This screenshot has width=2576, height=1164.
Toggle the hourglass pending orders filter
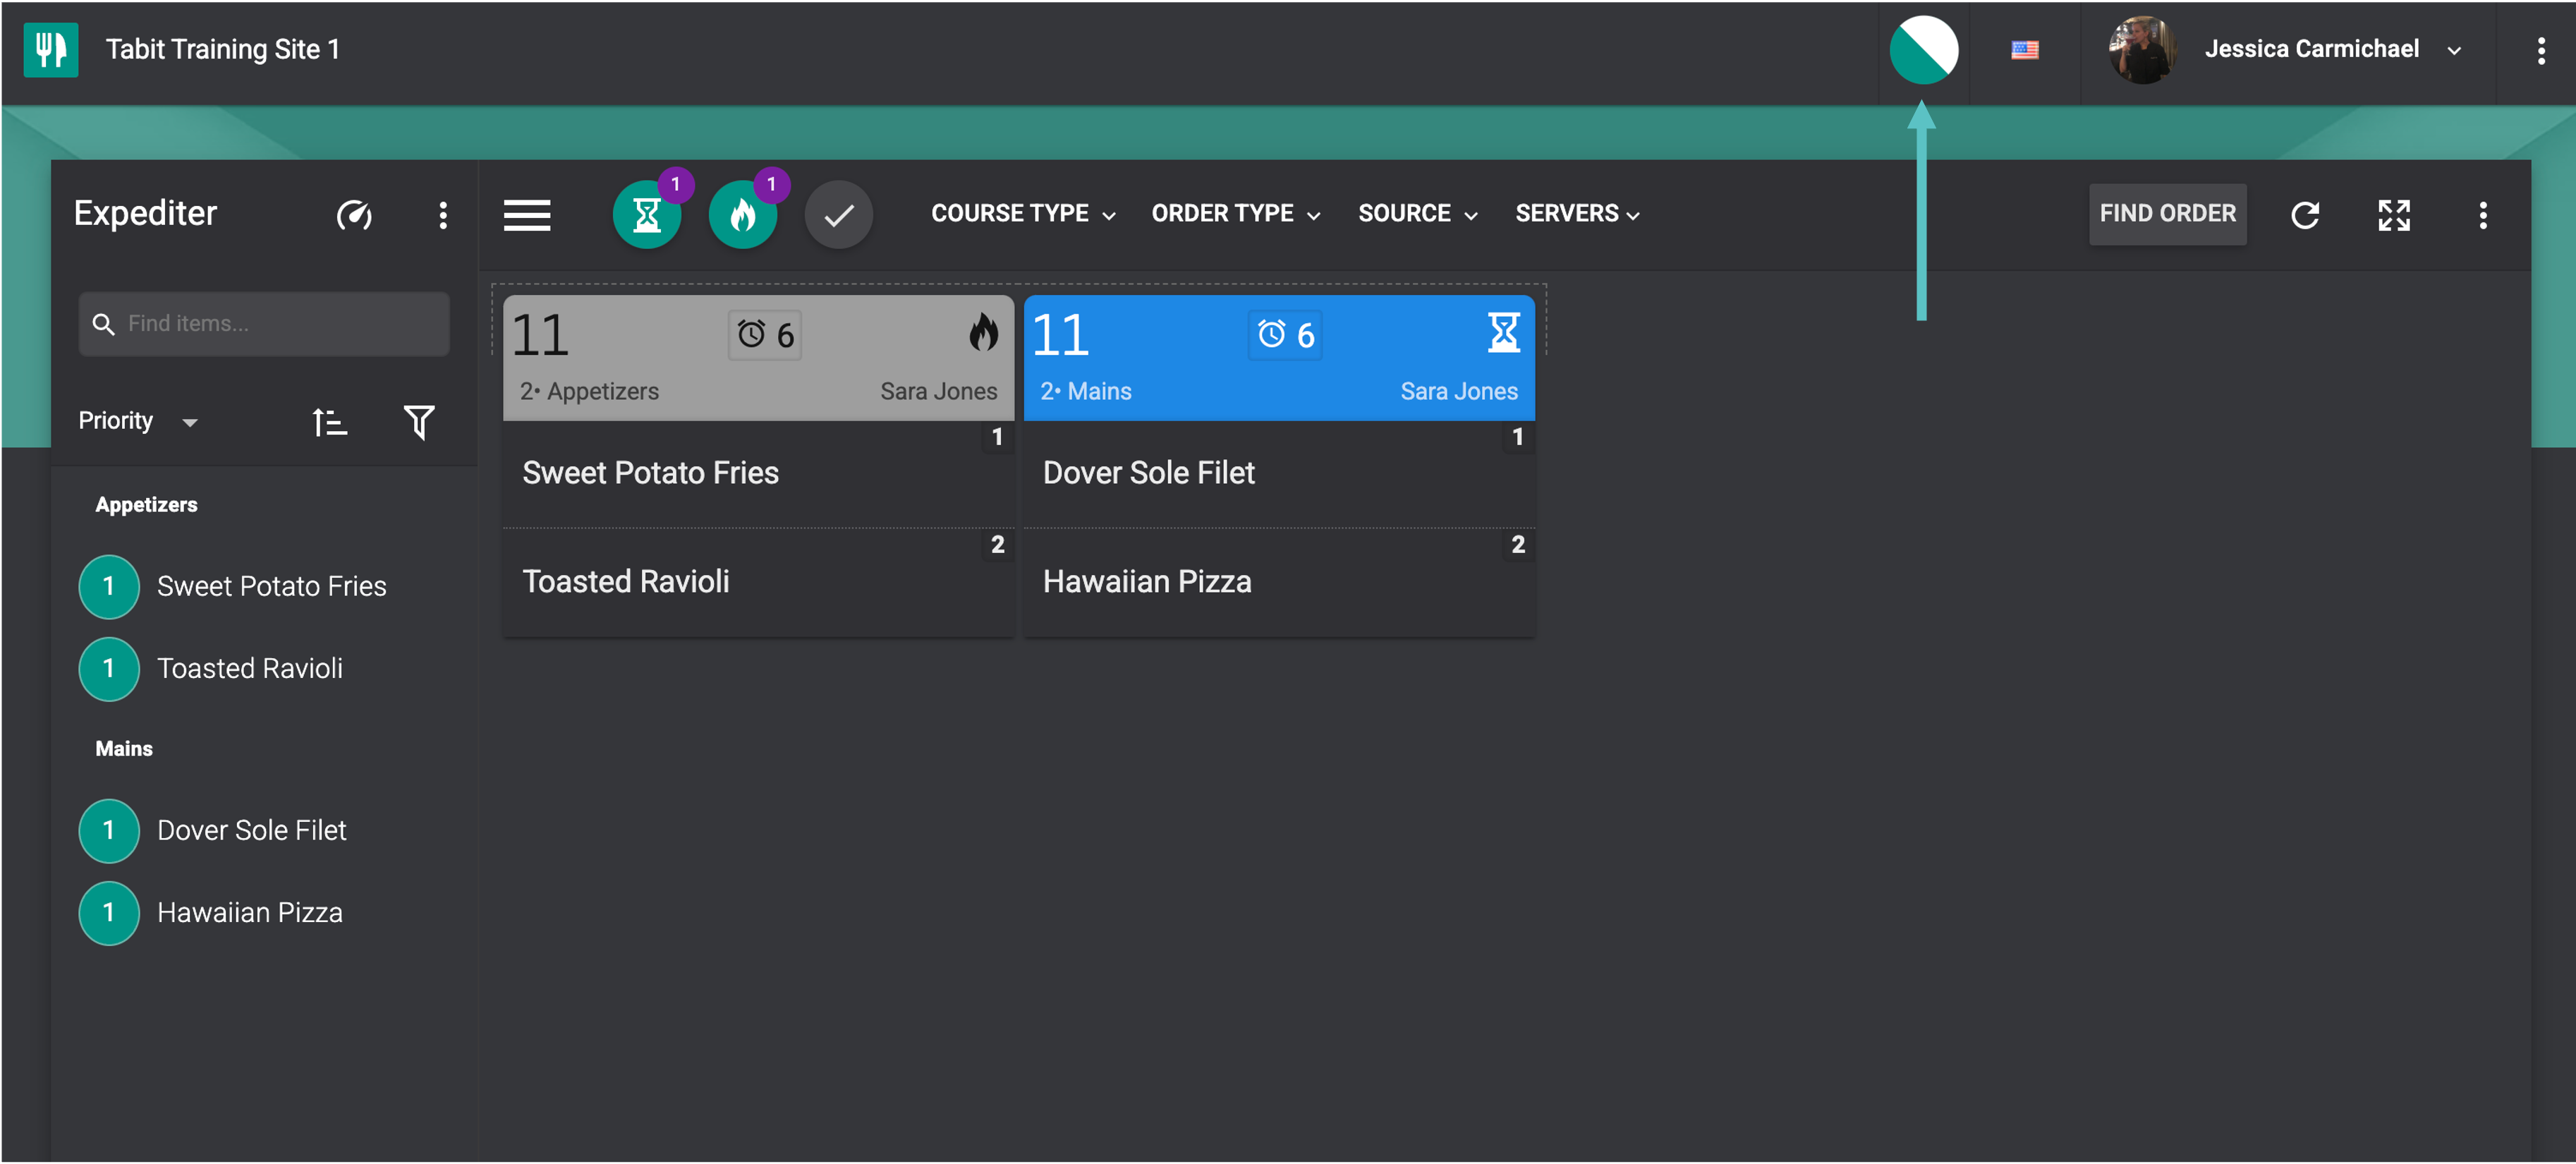647,215
